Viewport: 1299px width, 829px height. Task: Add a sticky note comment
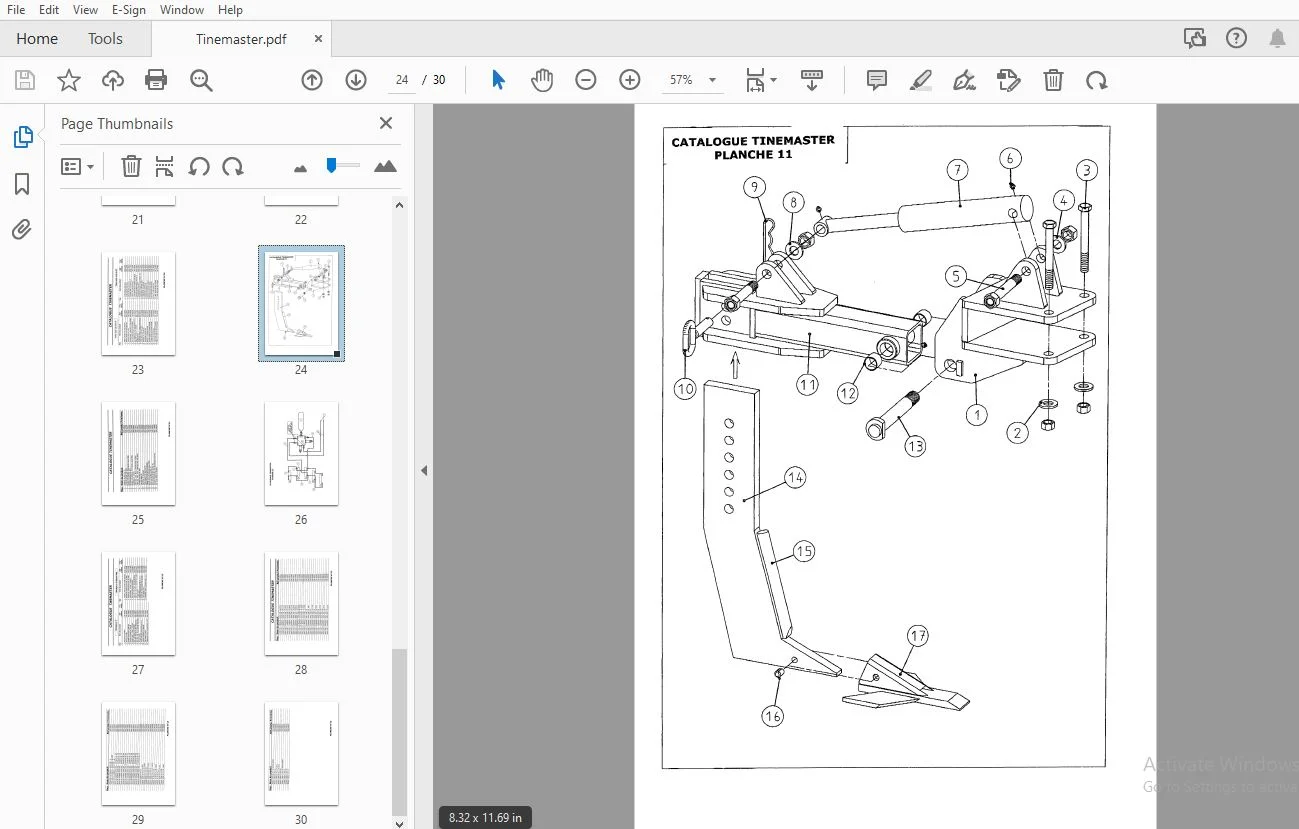877,80
